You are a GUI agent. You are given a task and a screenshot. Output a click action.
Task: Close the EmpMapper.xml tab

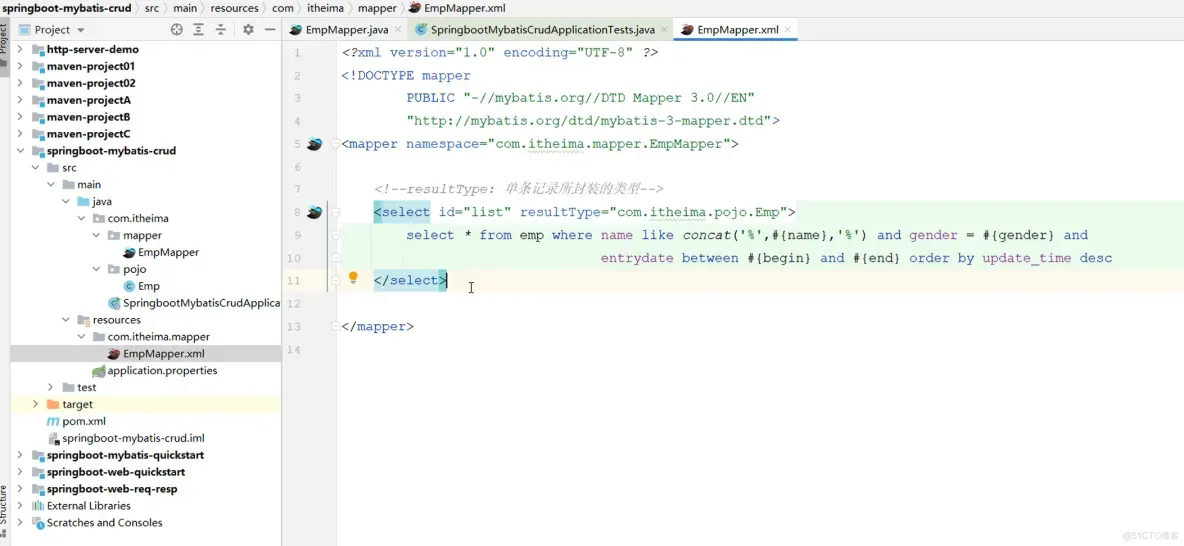coord(788,30)
